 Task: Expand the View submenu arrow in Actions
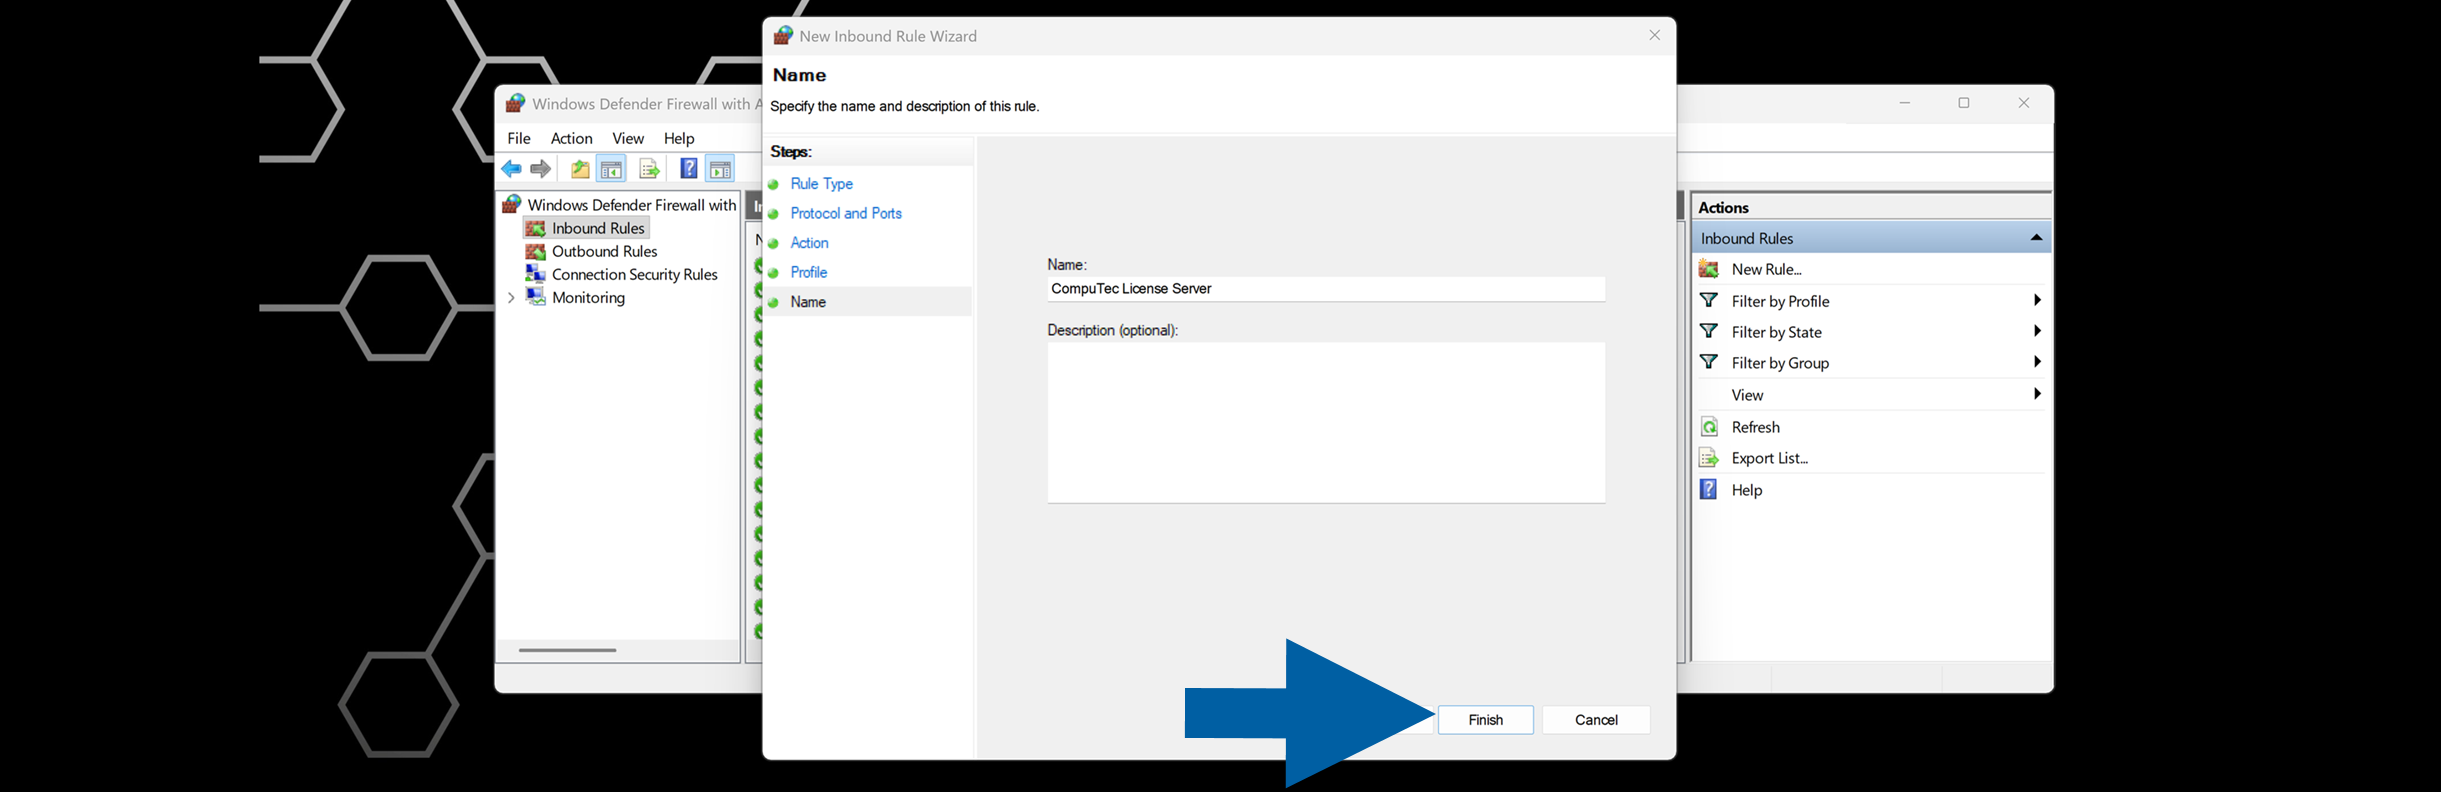[2037, 394]
